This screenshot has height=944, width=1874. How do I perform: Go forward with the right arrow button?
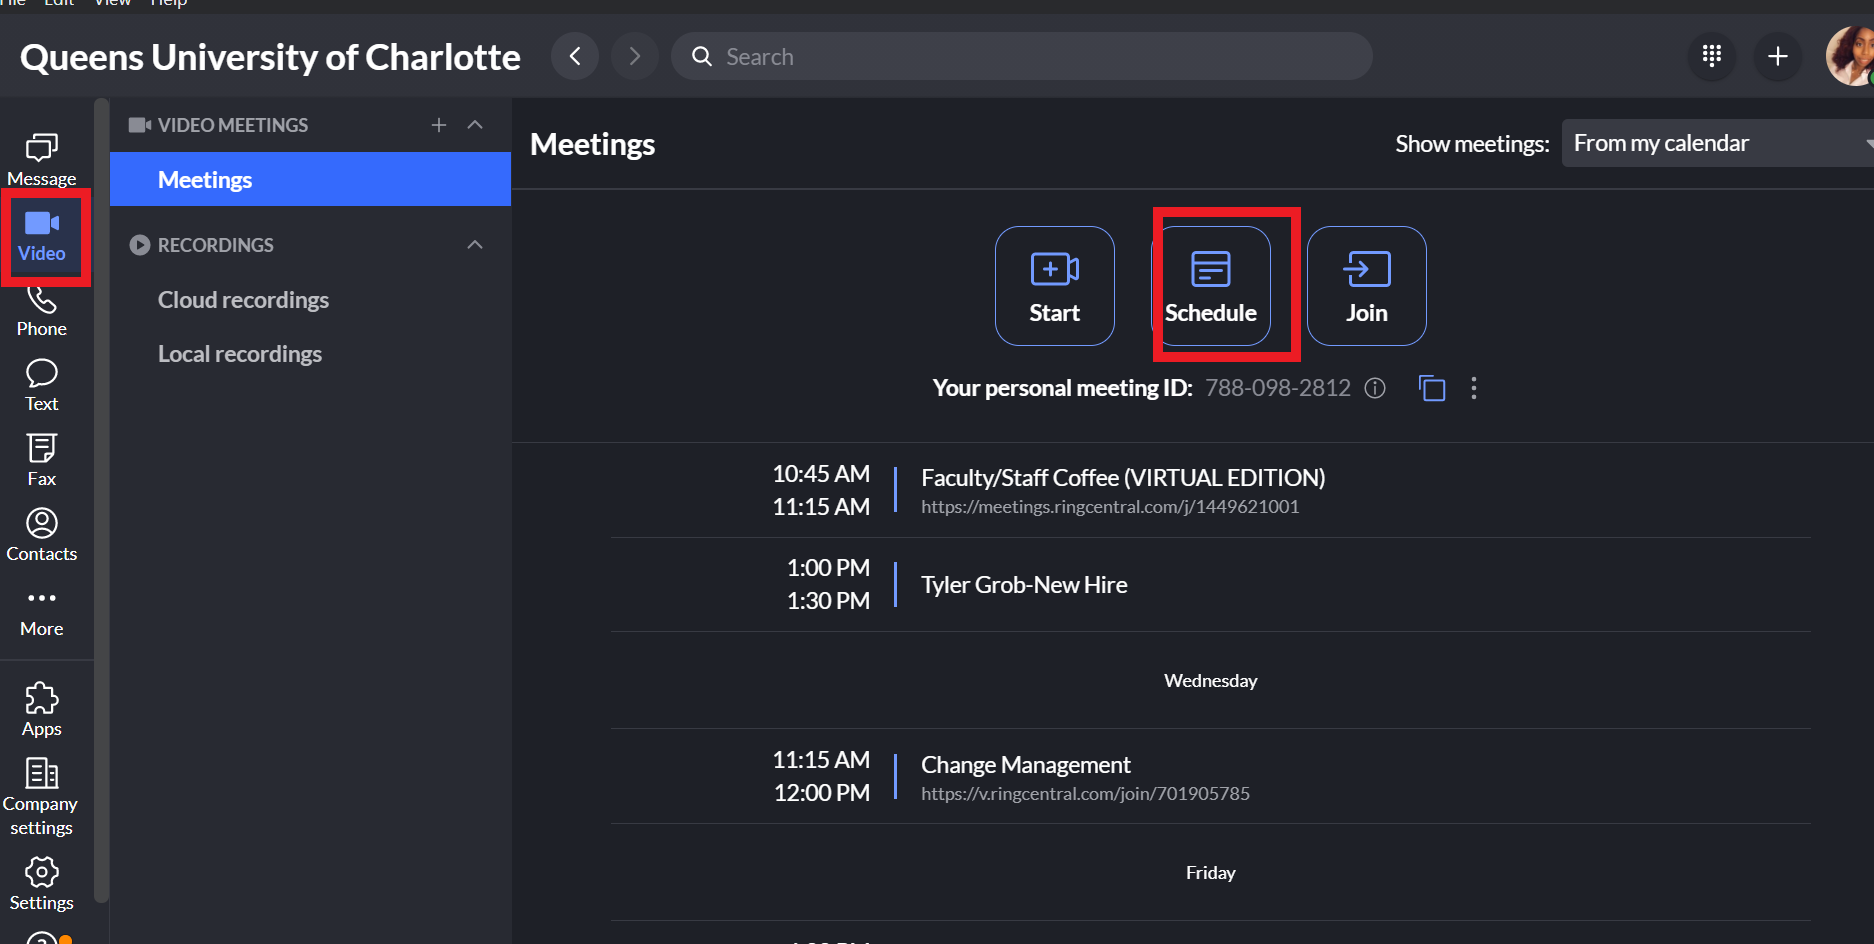(634, 56)
